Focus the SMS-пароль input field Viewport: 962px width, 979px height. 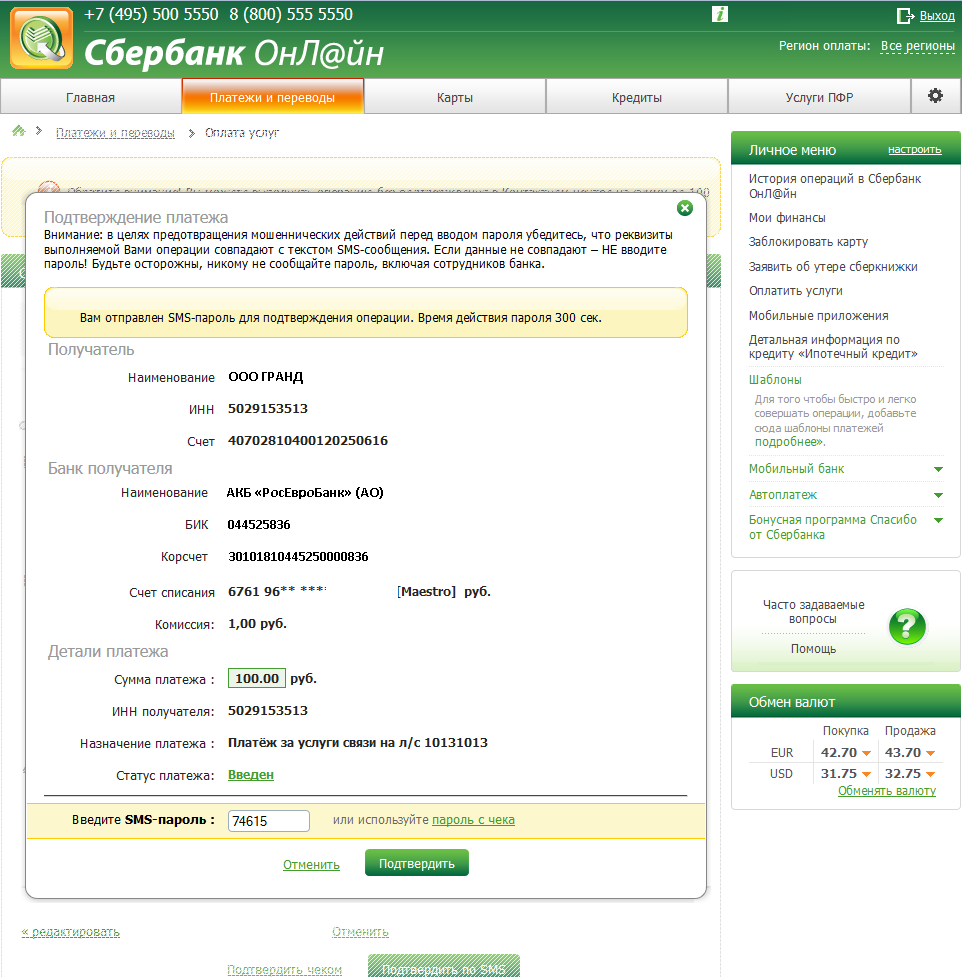point(269,821)
